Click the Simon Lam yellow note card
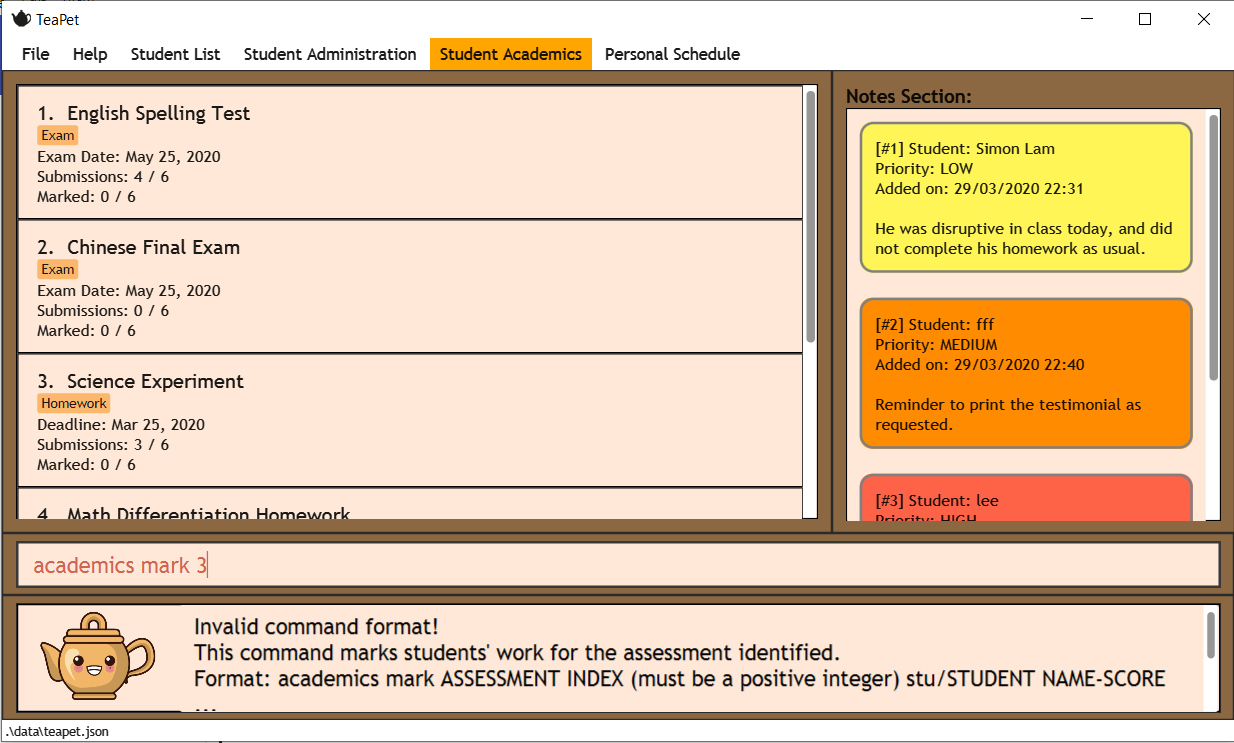Image resolution: width=1234 pixels, height=743 pixels. pyautogui.click(x=1026, y=198)
